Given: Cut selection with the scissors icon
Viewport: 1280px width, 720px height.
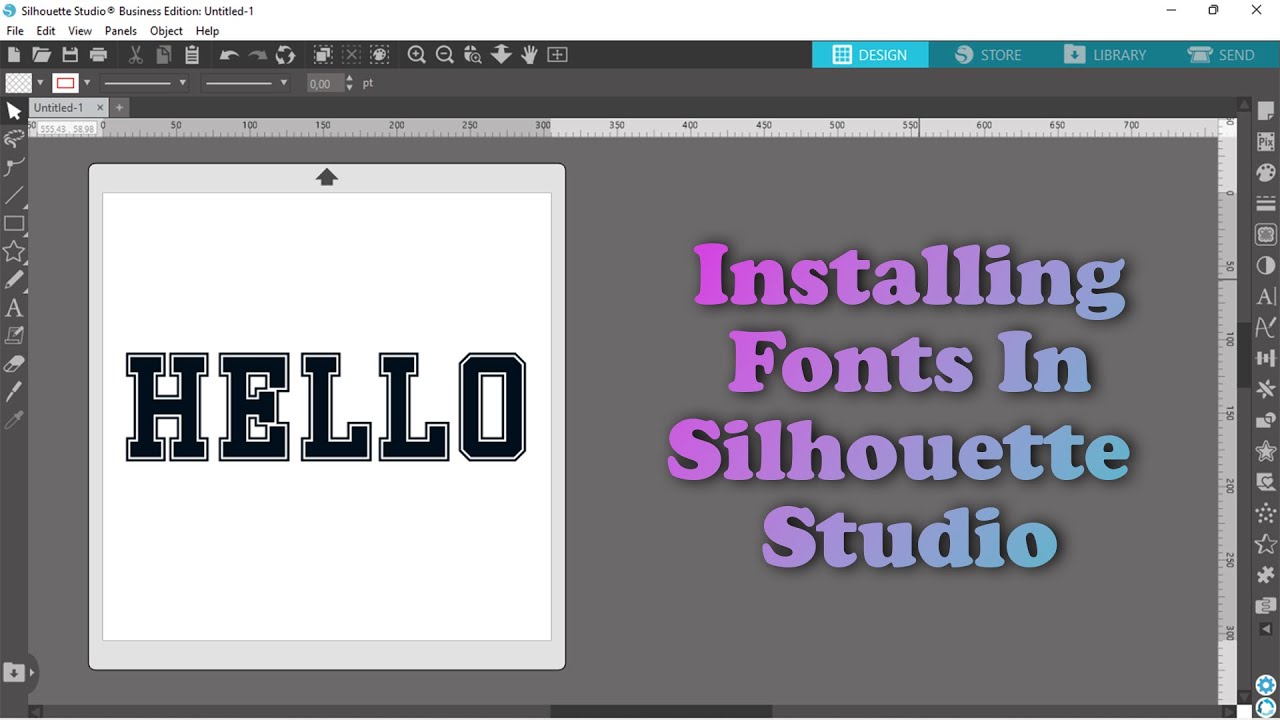Looking at the screenshot, I should tap(136, 55).
